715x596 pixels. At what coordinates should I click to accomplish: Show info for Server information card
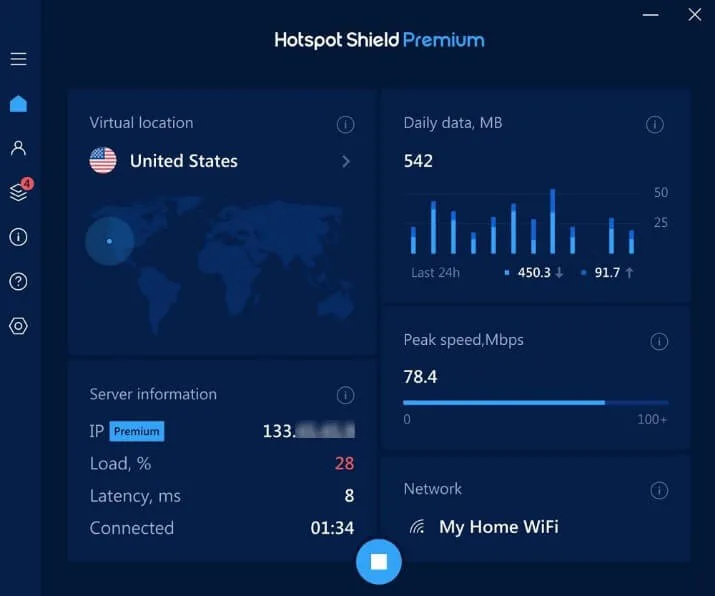[x=345, y=395]
